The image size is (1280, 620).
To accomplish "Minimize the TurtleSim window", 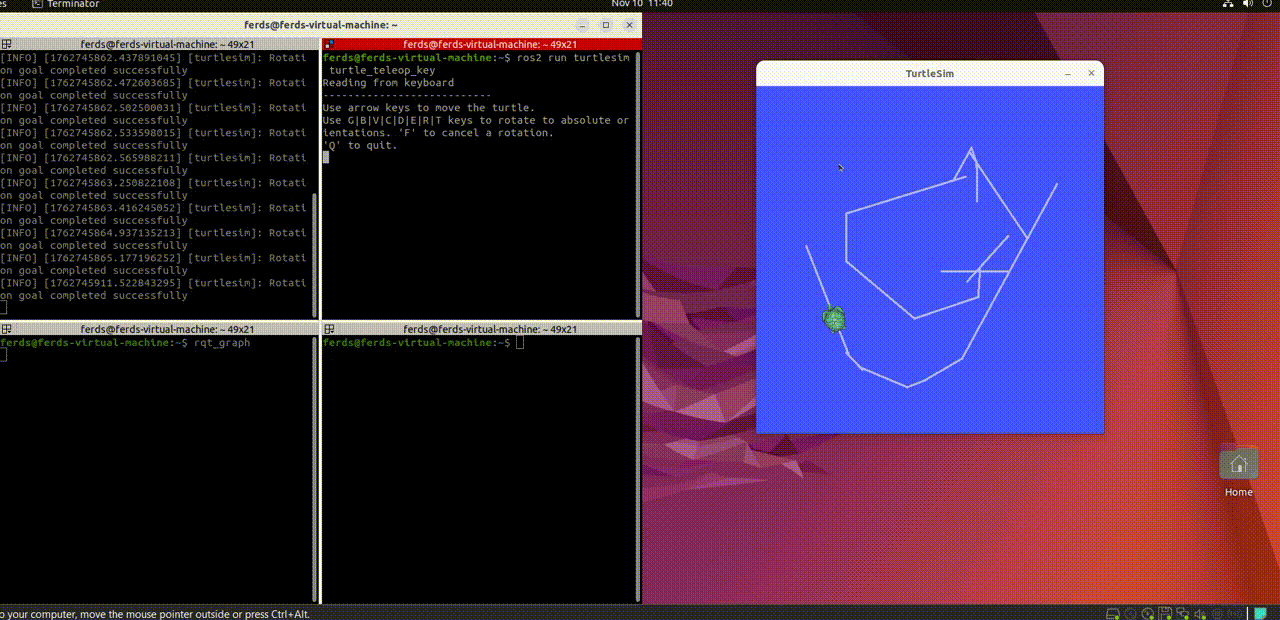I will point(1067,73).
